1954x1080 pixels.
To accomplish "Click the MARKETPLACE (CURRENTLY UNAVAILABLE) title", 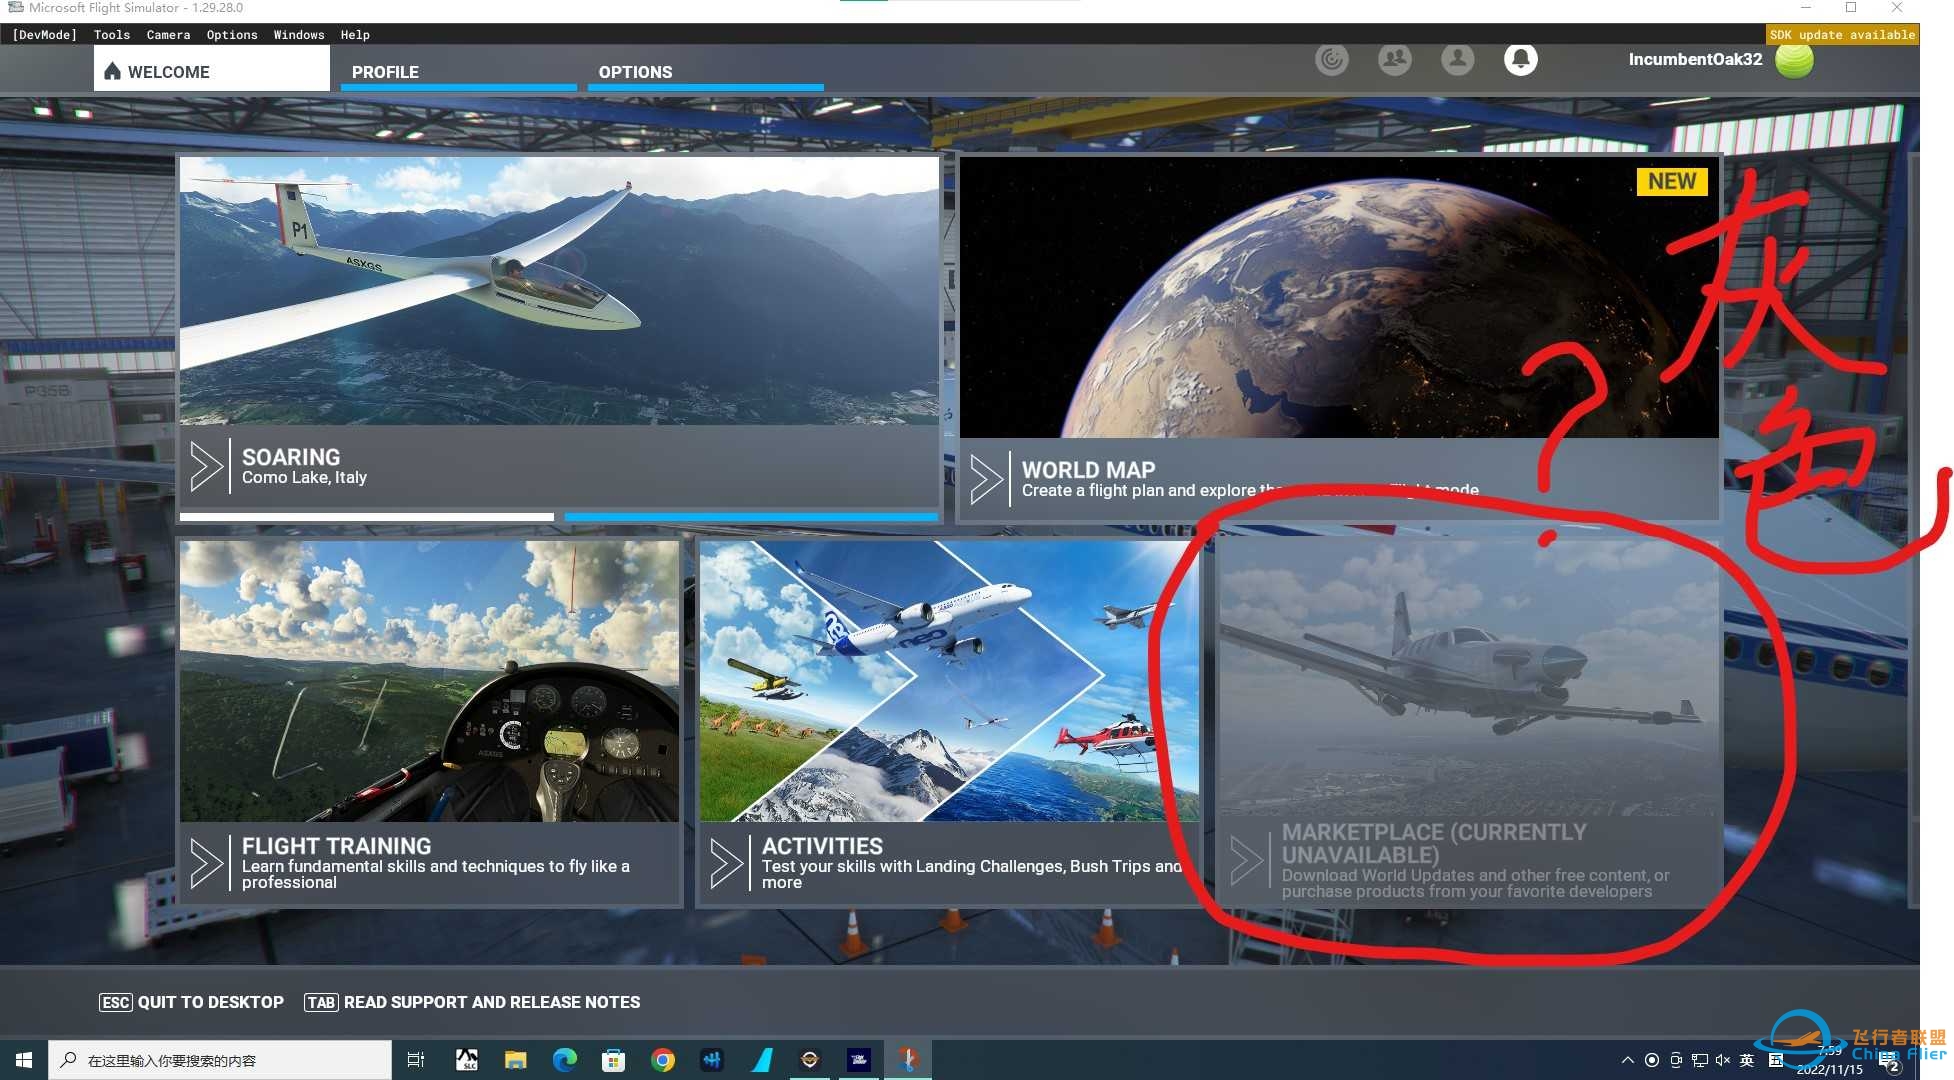I will click(x=1434, y=844).
